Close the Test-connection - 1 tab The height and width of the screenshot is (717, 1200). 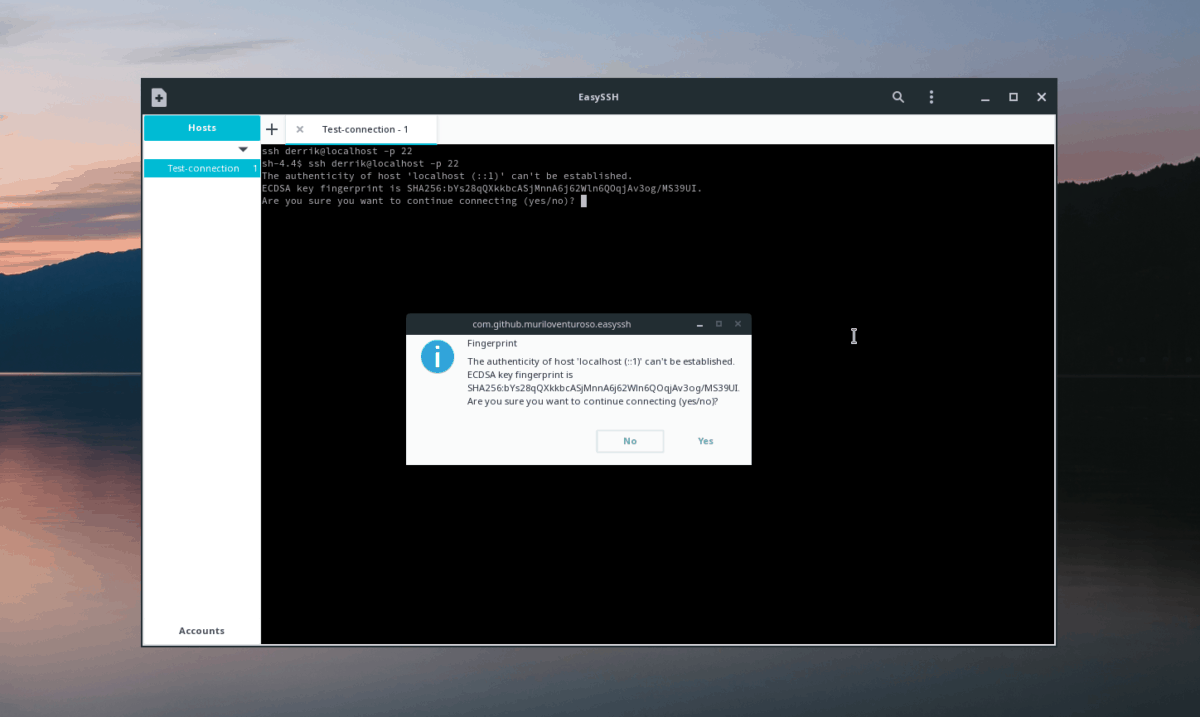(300, 129)
